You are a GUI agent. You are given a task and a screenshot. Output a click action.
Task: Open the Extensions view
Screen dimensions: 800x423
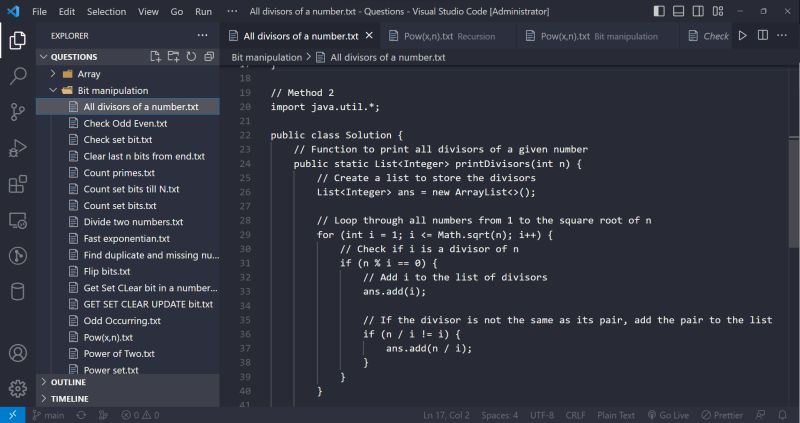pyautogui.click(x=17, y=184)
